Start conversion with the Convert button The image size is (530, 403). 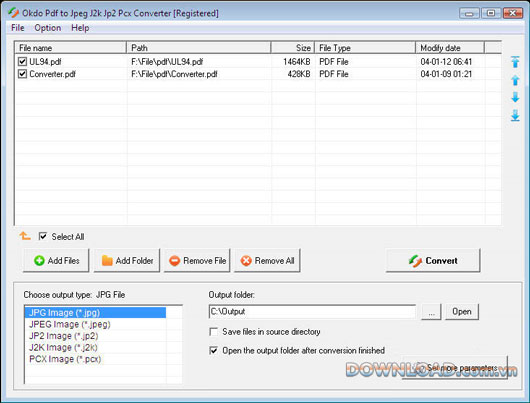(x=433, y=260)
